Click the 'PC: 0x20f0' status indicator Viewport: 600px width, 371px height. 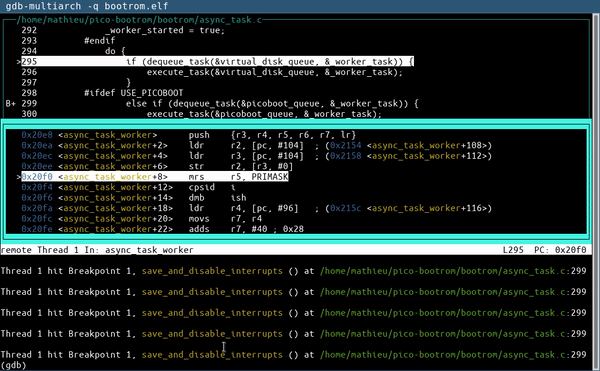560,250
